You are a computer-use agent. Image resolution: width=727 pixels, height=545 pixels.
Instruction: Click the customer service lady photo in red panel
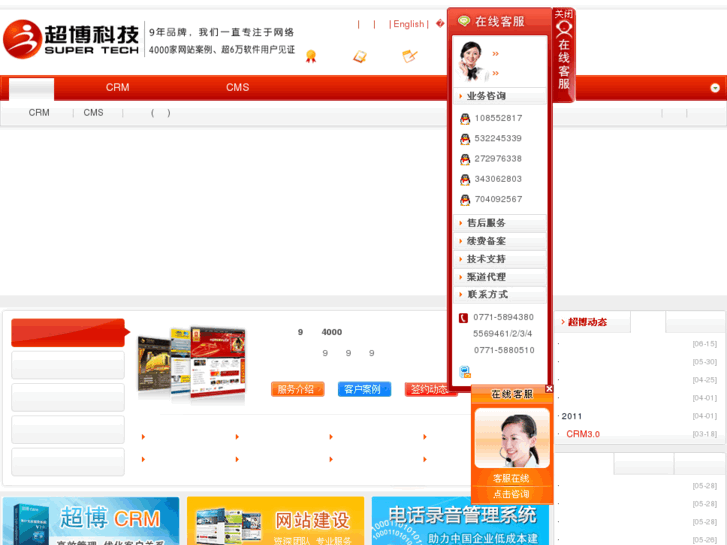coord(472,61)
